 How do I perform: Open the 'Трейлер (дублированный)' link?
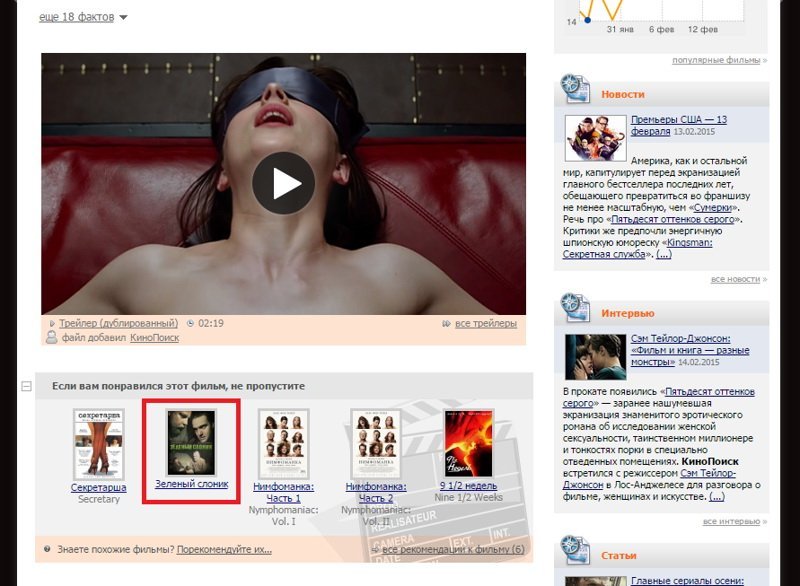(x=118, y=324)
